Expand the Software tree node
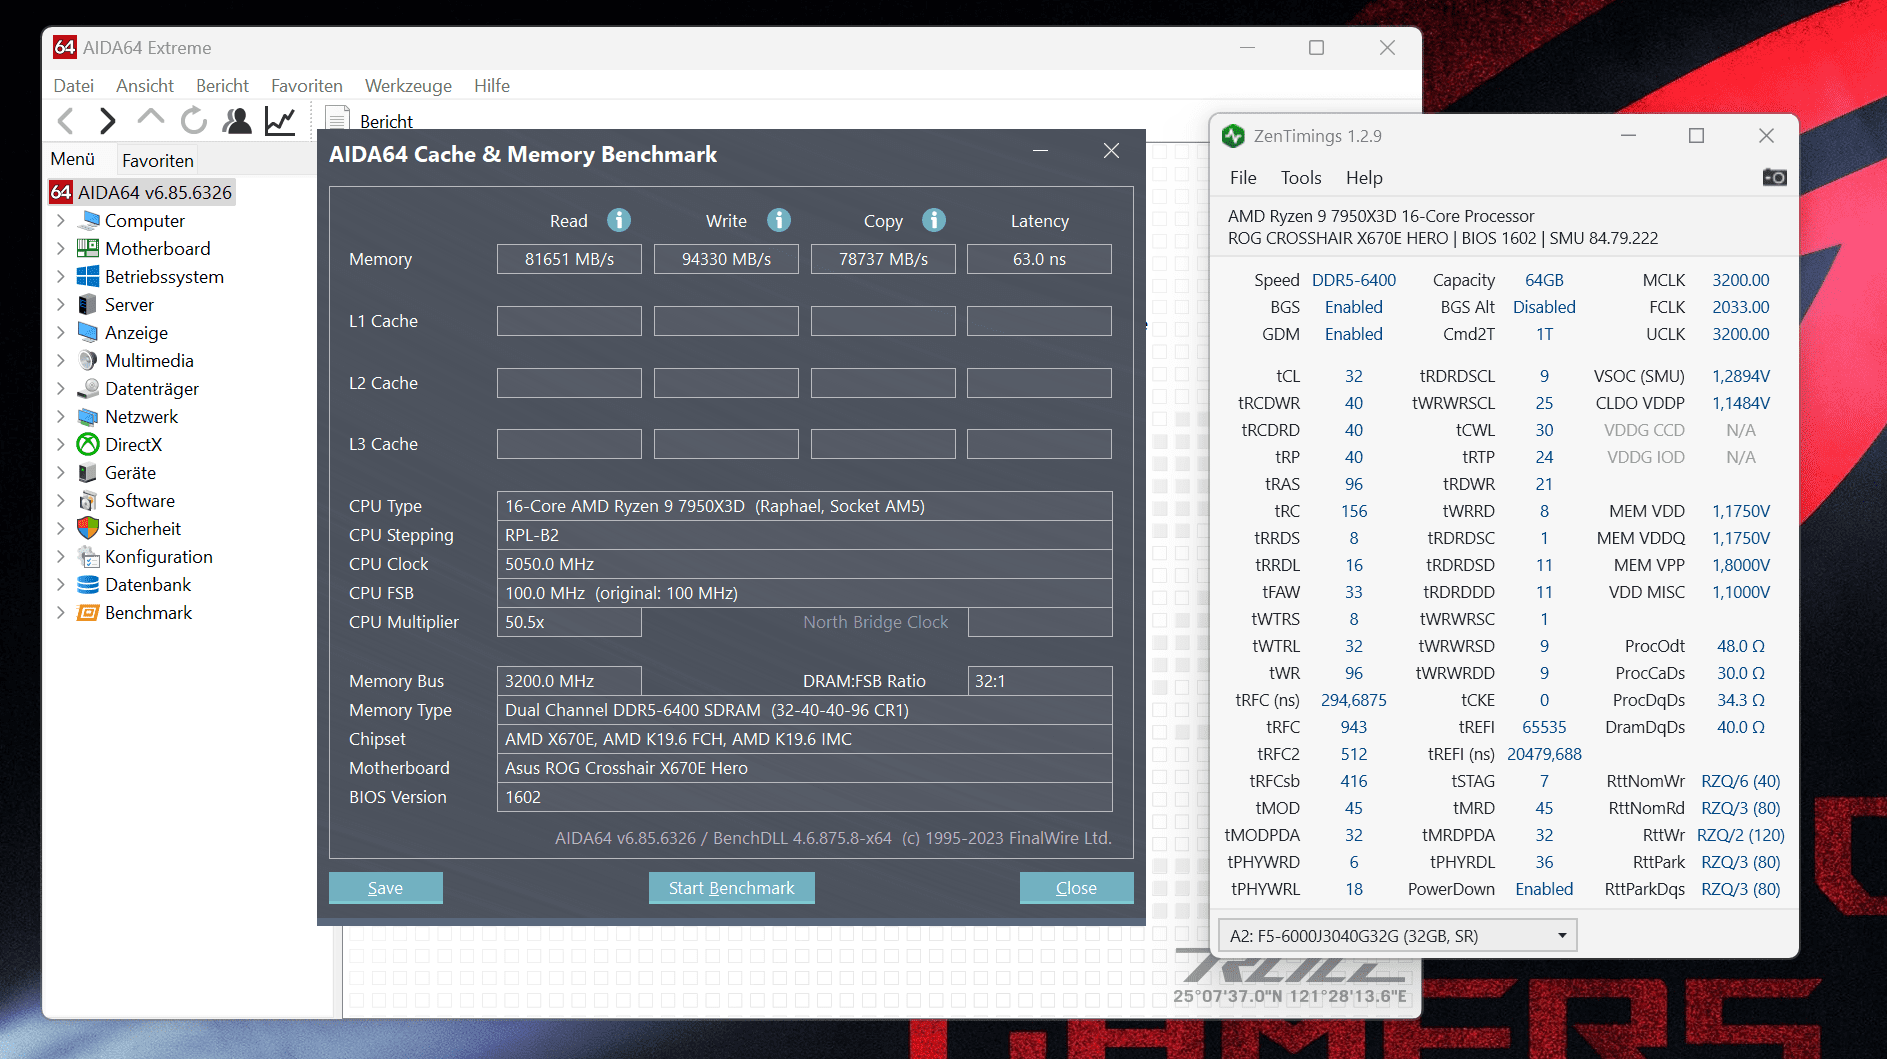Image resolution: width=1887 pixels, height=1059 pixels. 61,500
